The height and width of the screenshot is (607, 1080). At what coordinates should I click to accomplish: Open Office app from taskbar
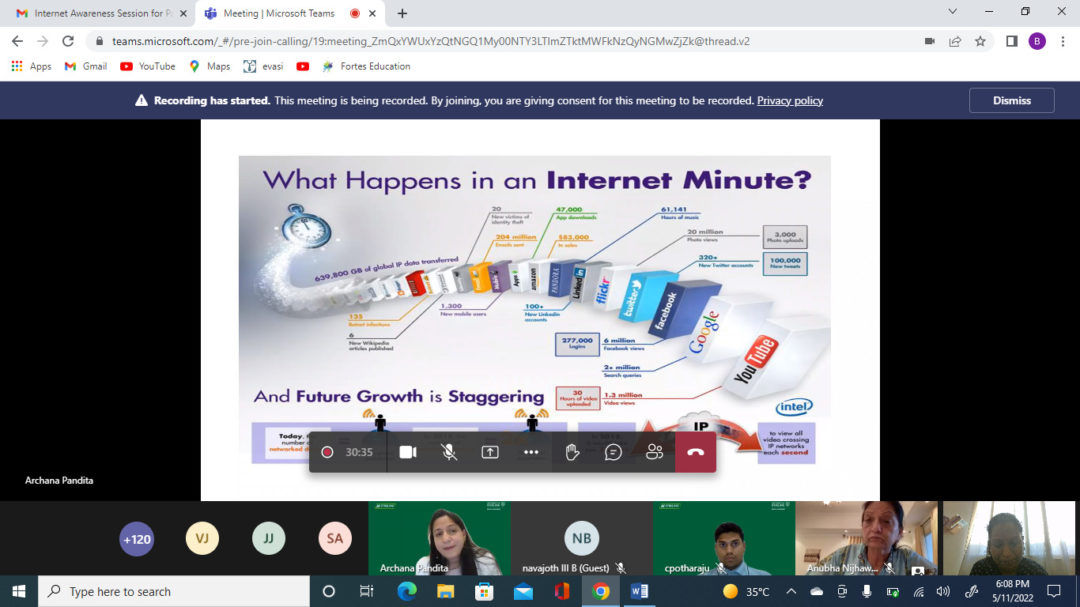coord(562,591)
